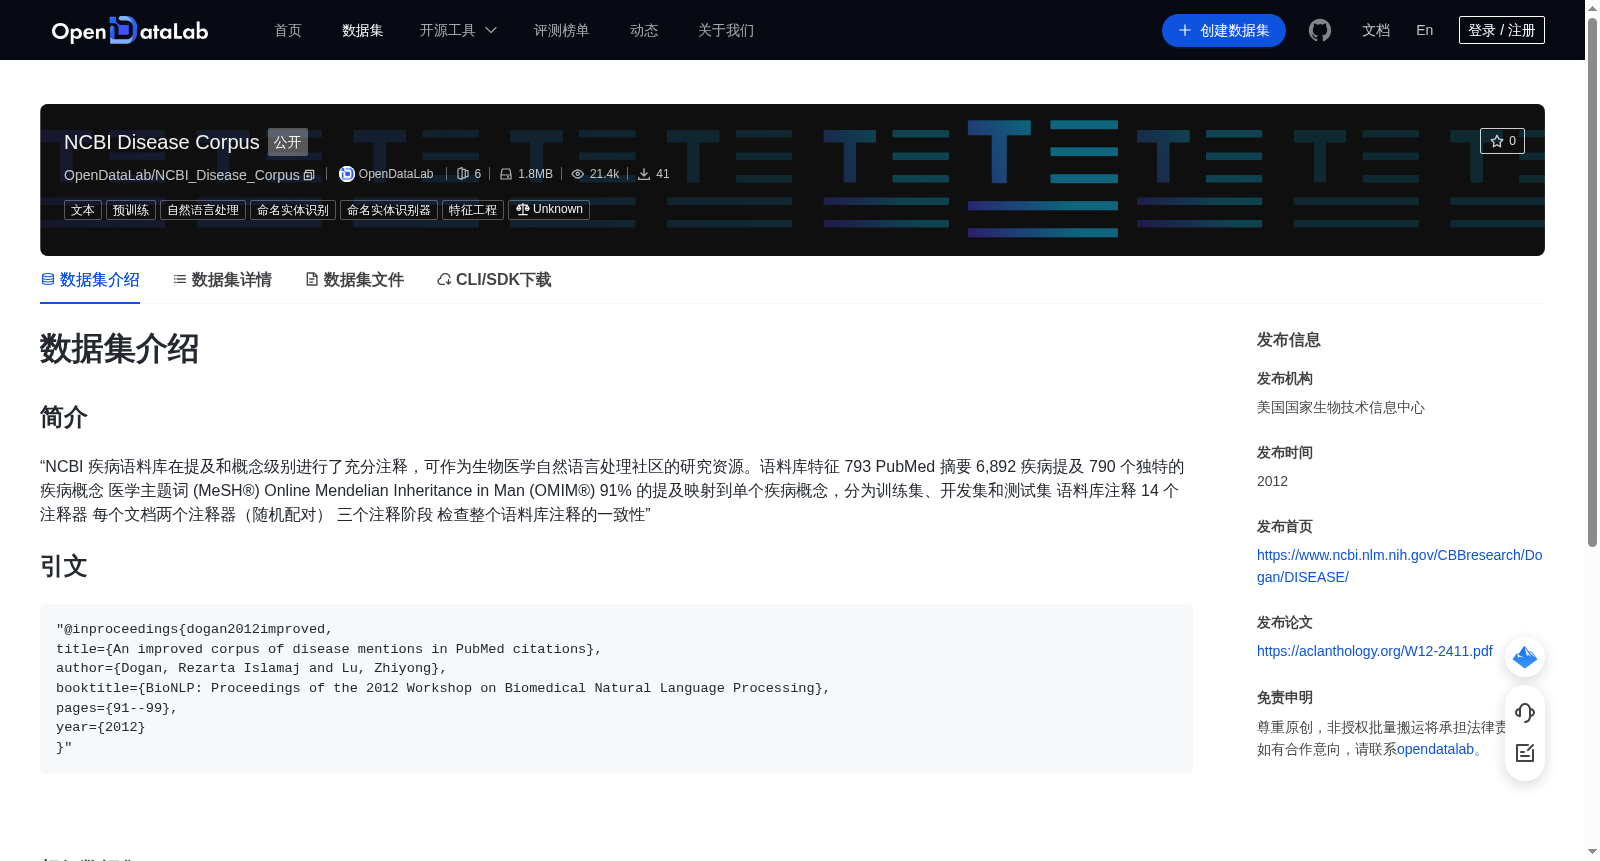
Task: Open the GitHub icon link
Action: (1320, 30)
